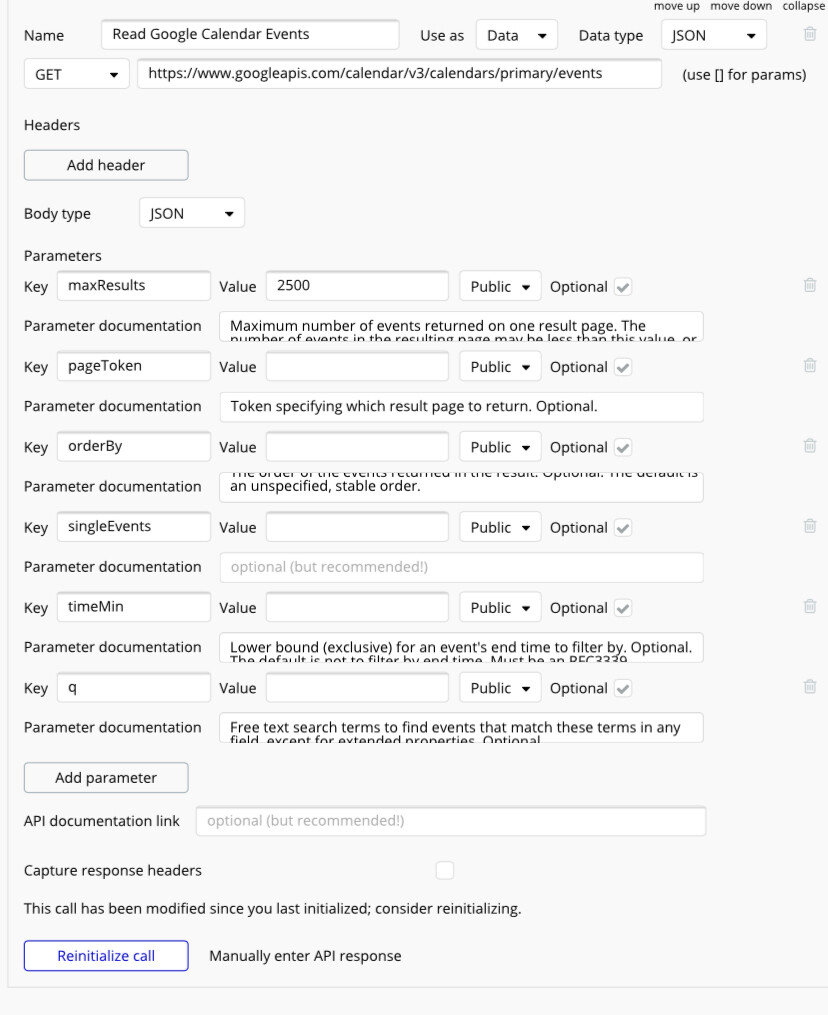Viewport: 828px width, 1015px height.
Task: Delete the timeMin parameter row
Action: [810, 606]
